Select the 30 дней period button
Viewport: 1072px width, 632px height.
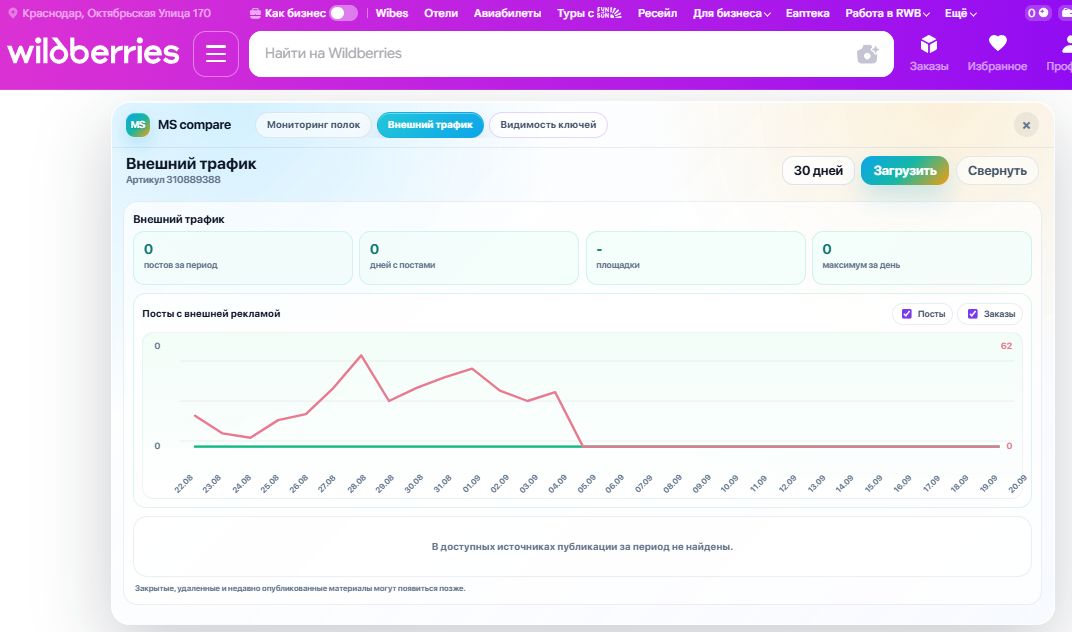[x=818, y=170]
